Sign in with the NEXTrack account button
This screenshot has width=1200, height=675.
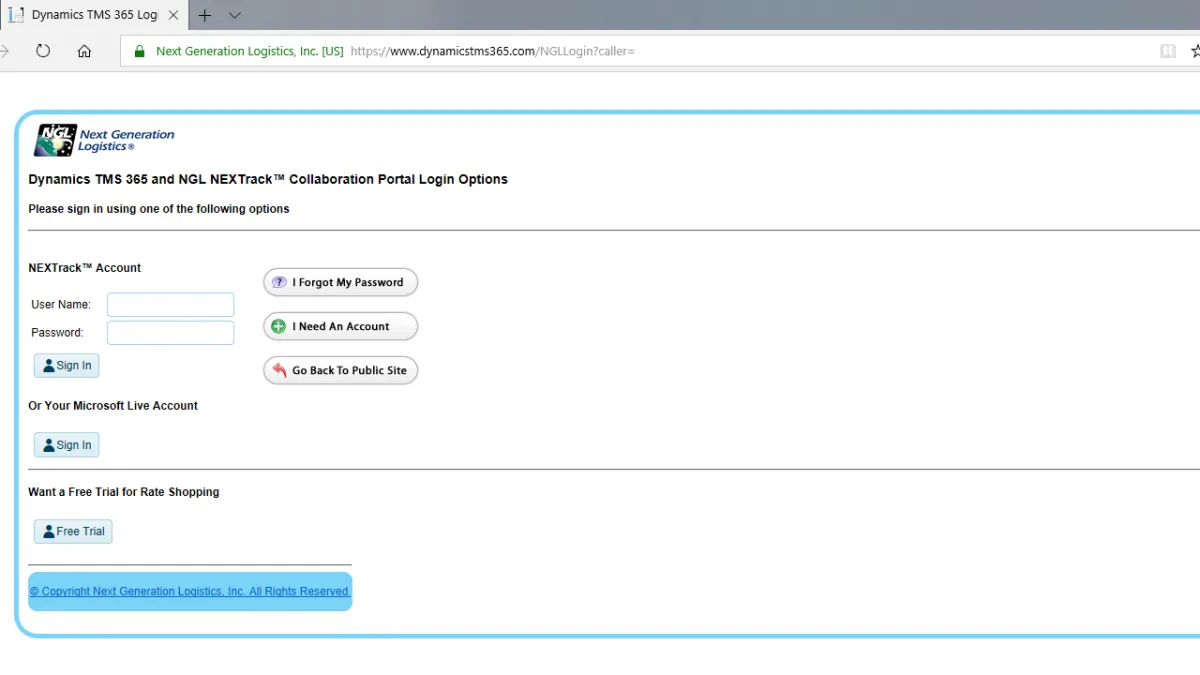[x=66, y=366]
